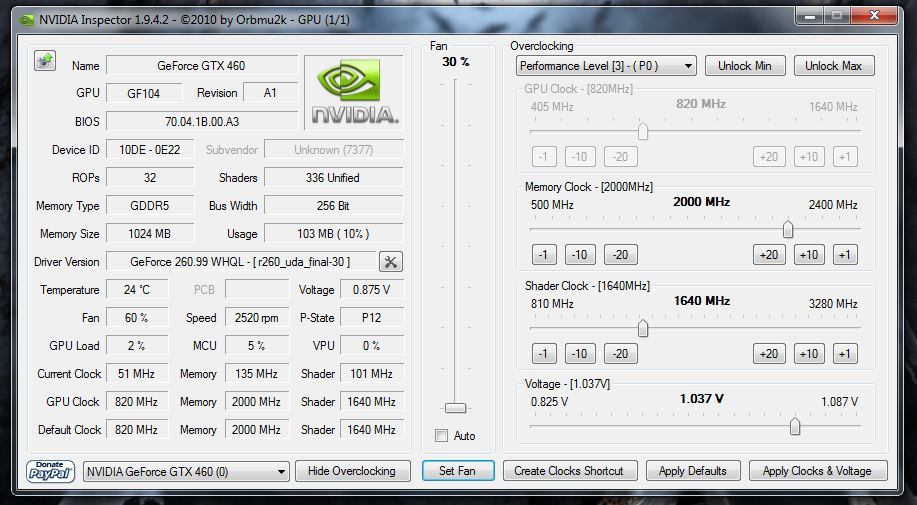The height and width of the screenshot is (505, 917).
Task: Click Apply Clocks & Voltage button
Action: (x=817, y=471)
